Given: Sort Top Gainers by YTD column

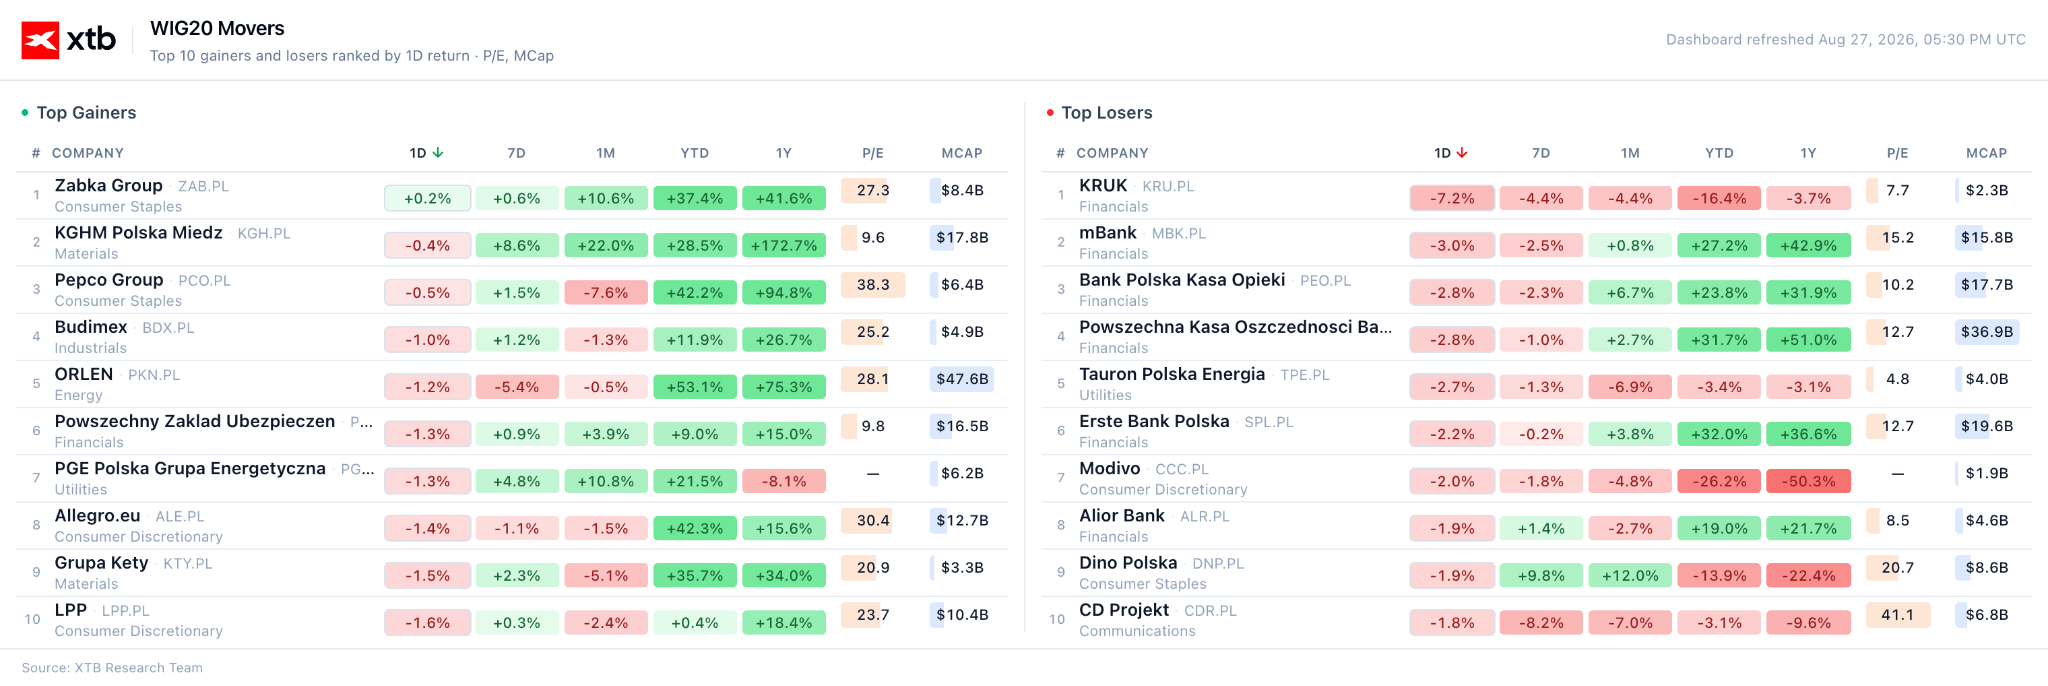Looking at the screenshot, I should point(695,153).
